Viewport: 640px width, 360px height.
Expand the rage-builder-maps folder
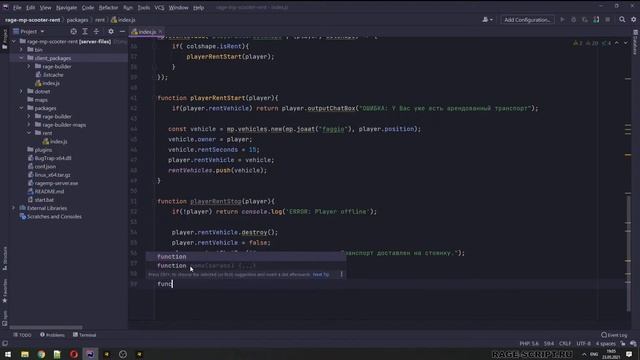(x=29, y=125)
